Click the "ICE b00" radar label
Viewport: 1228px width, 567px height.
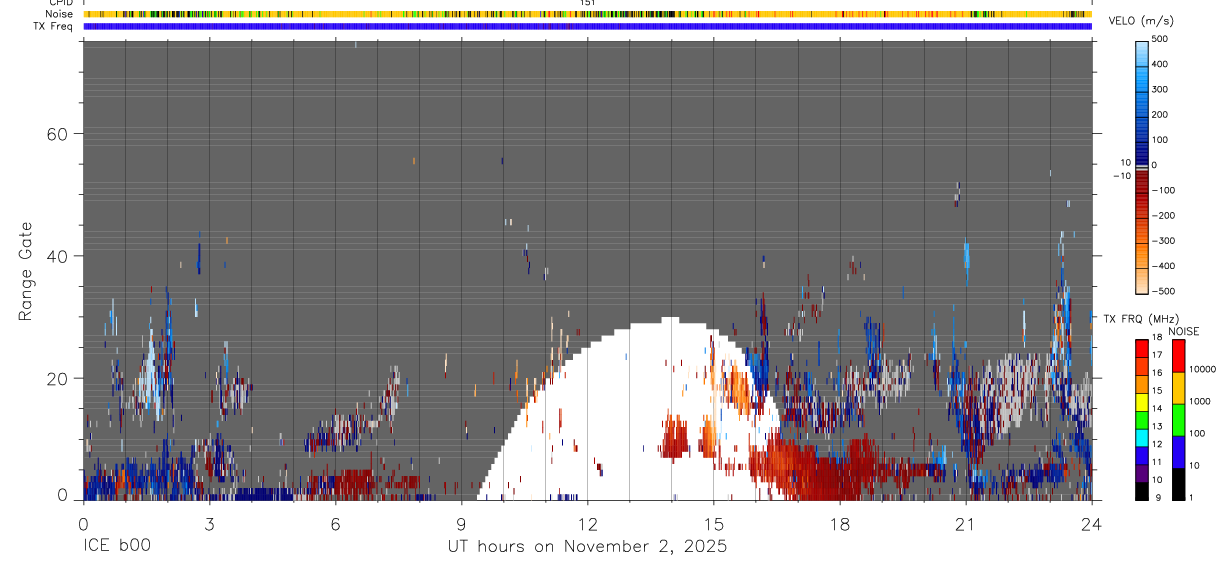point(116,547)
